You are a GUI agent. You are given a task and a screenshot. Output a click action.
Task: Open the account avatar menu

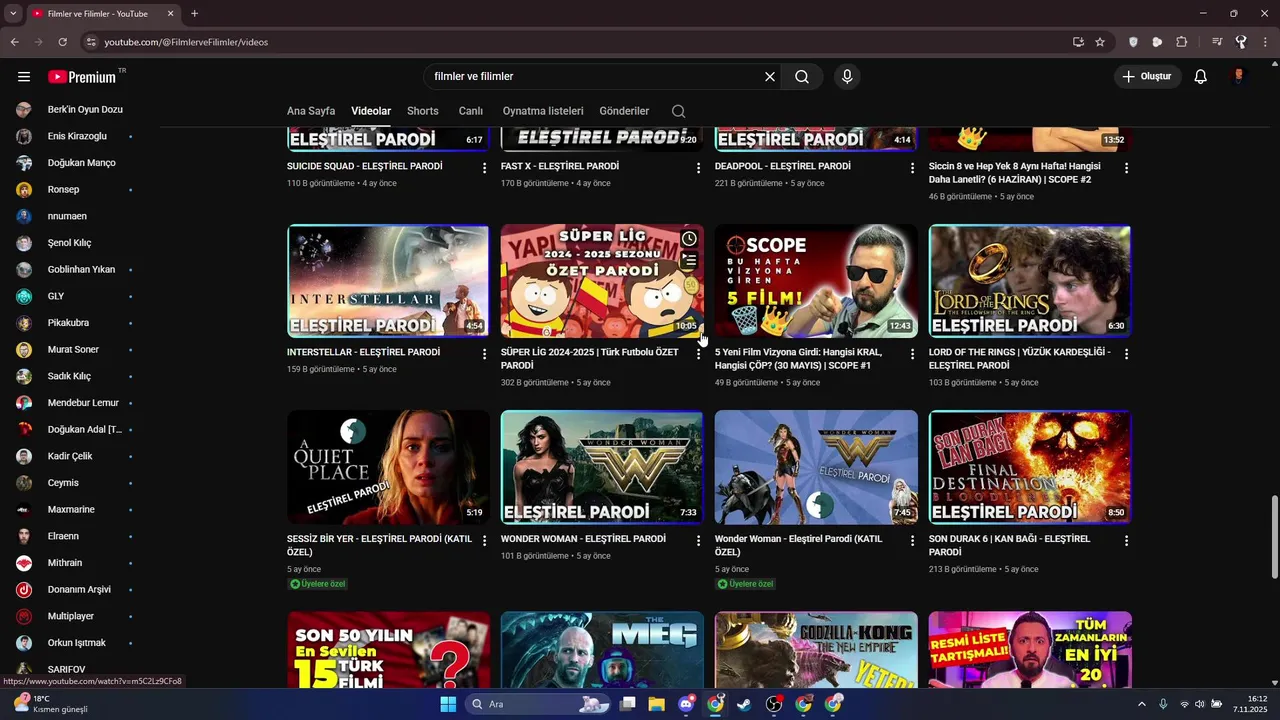[x=1239, y=77]
